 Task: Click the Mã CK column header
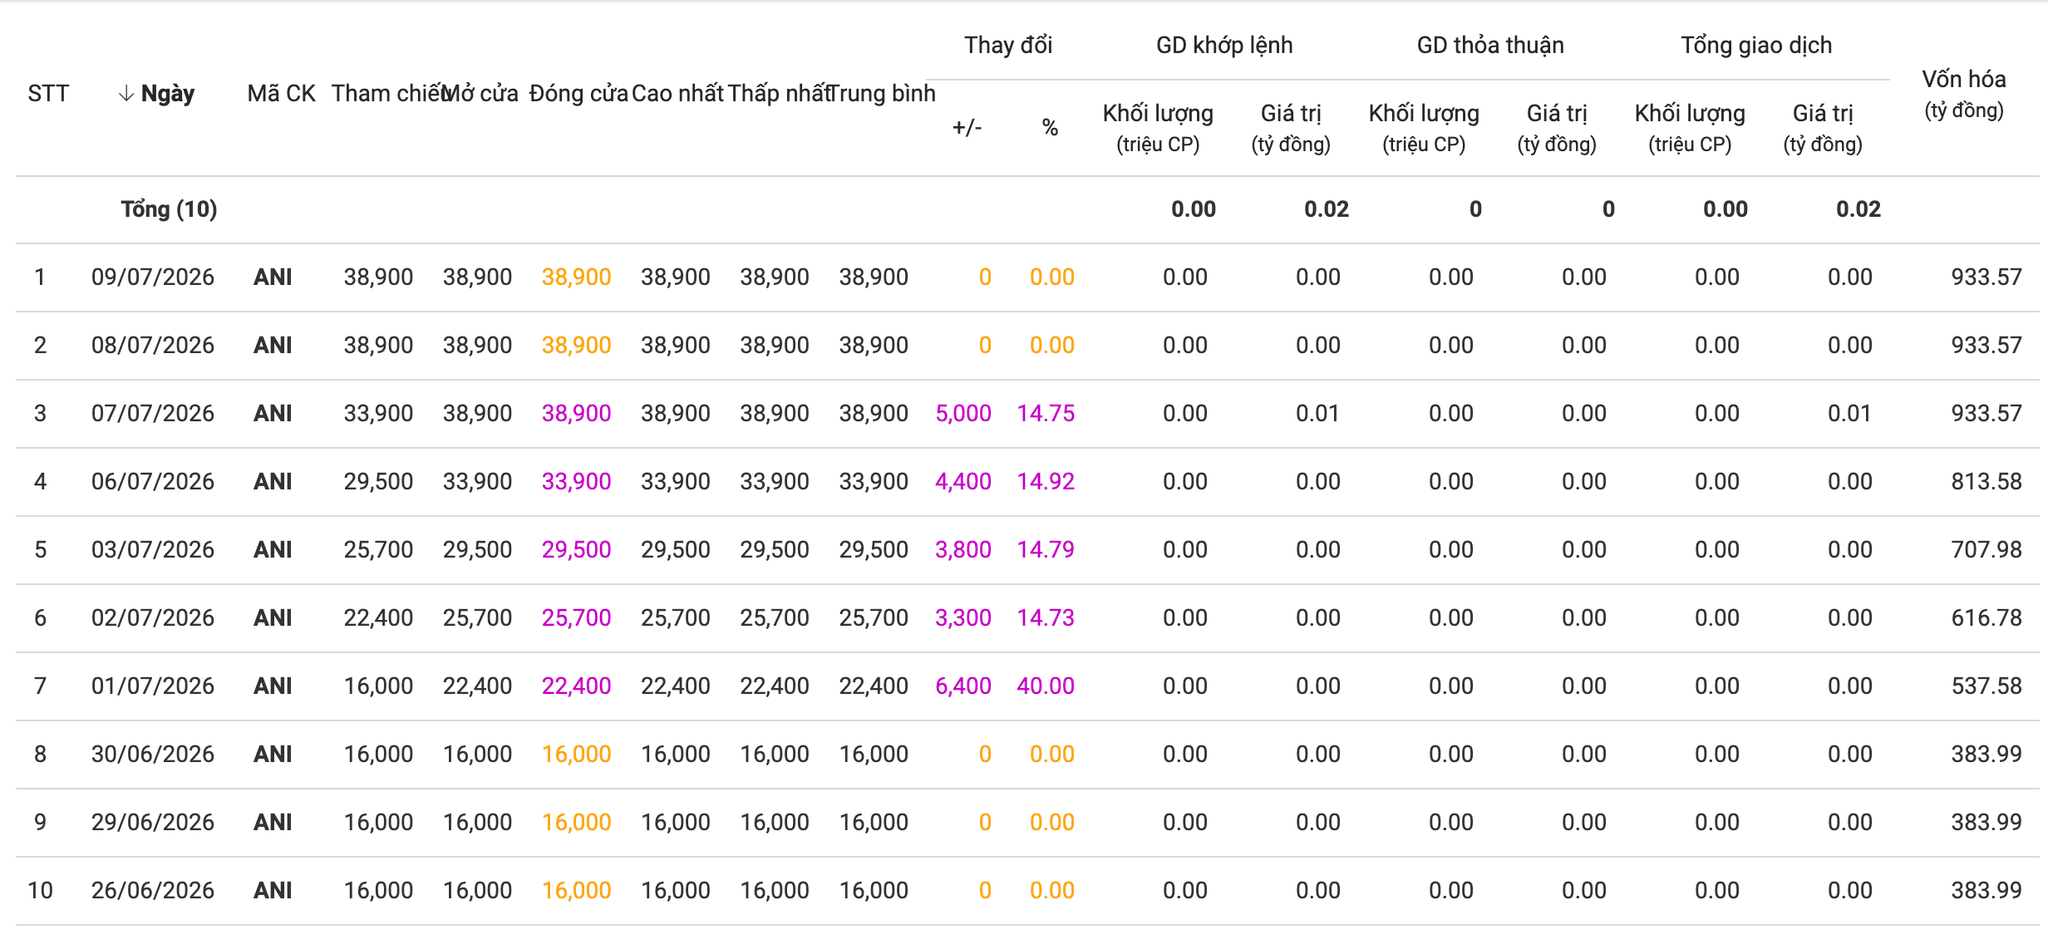(281, 93)
